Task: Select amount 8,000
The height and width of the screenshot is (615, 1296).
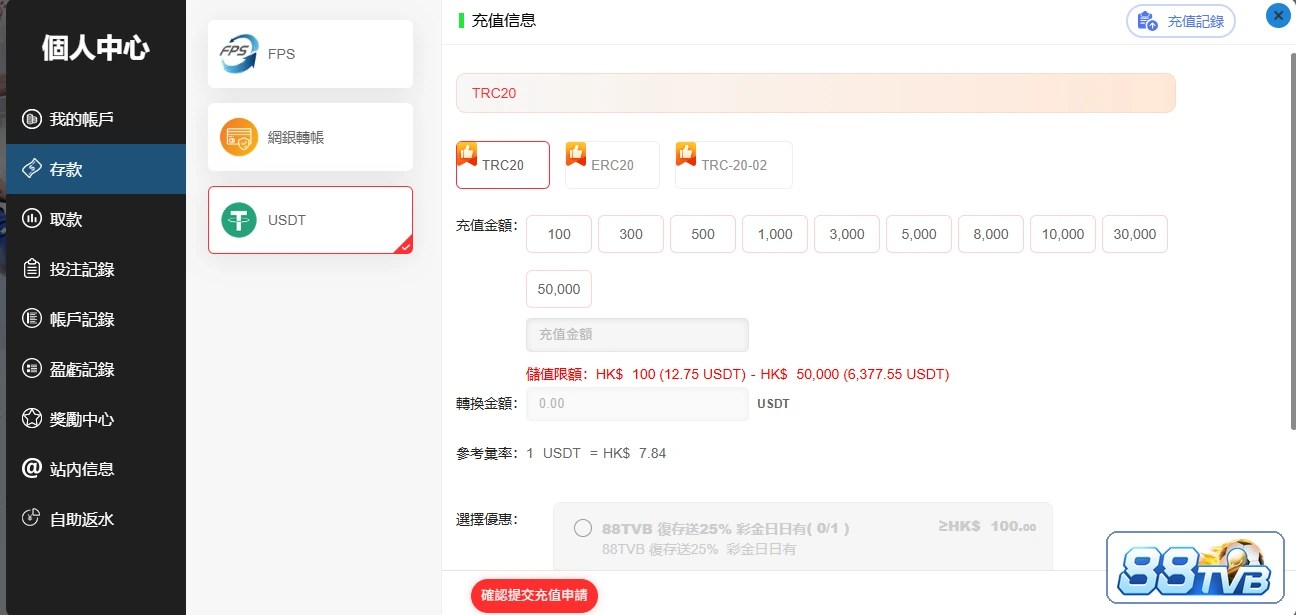Action: (991, 234)
